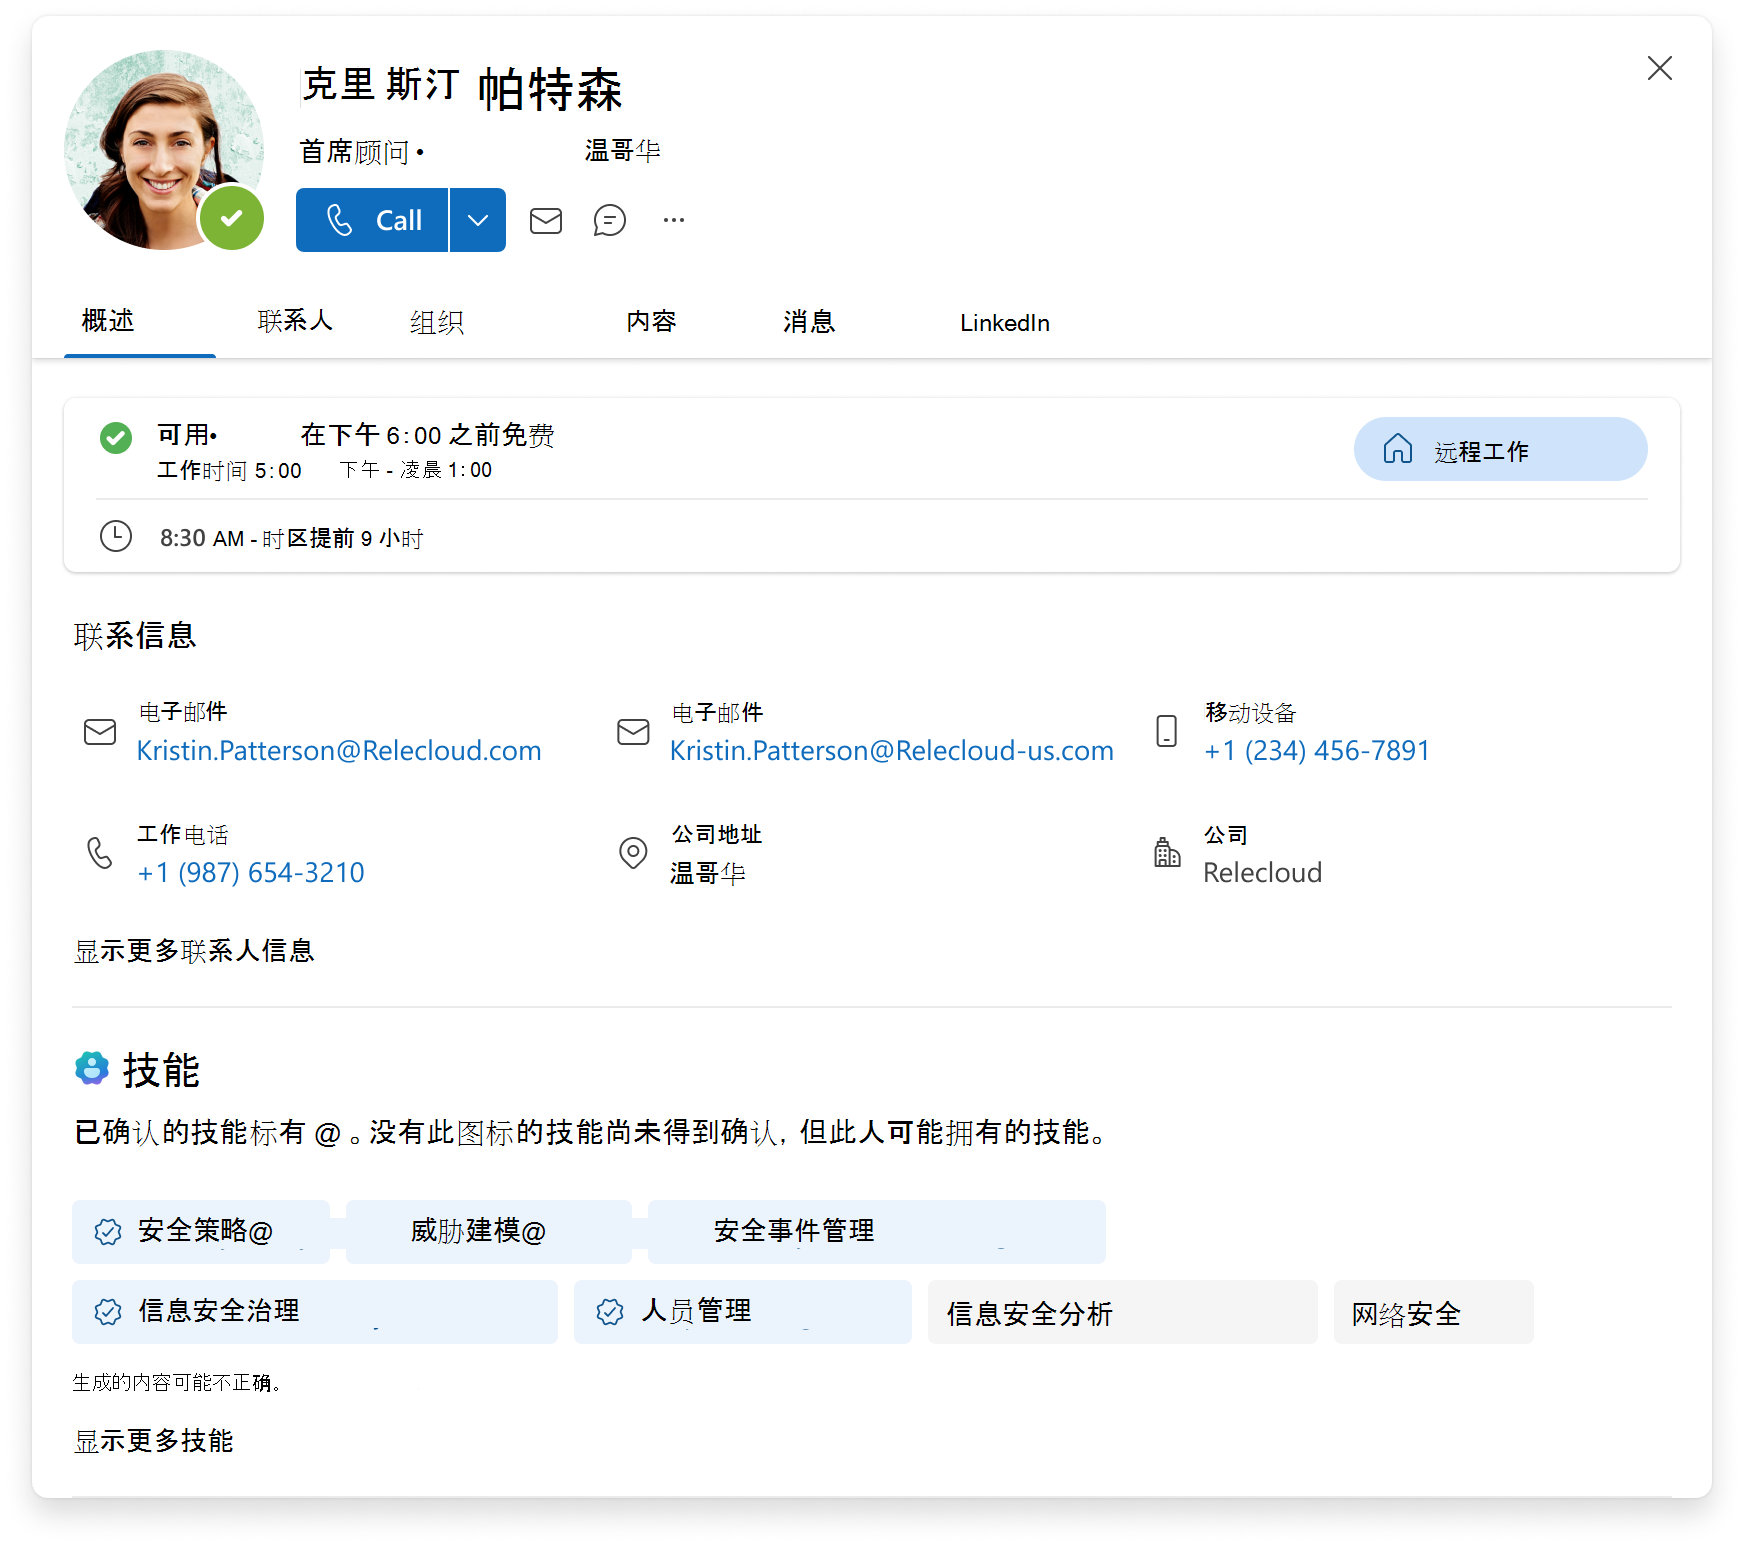The image size is (1744, 1546).
Task: Open the 内容 tab
Action: 652,321
